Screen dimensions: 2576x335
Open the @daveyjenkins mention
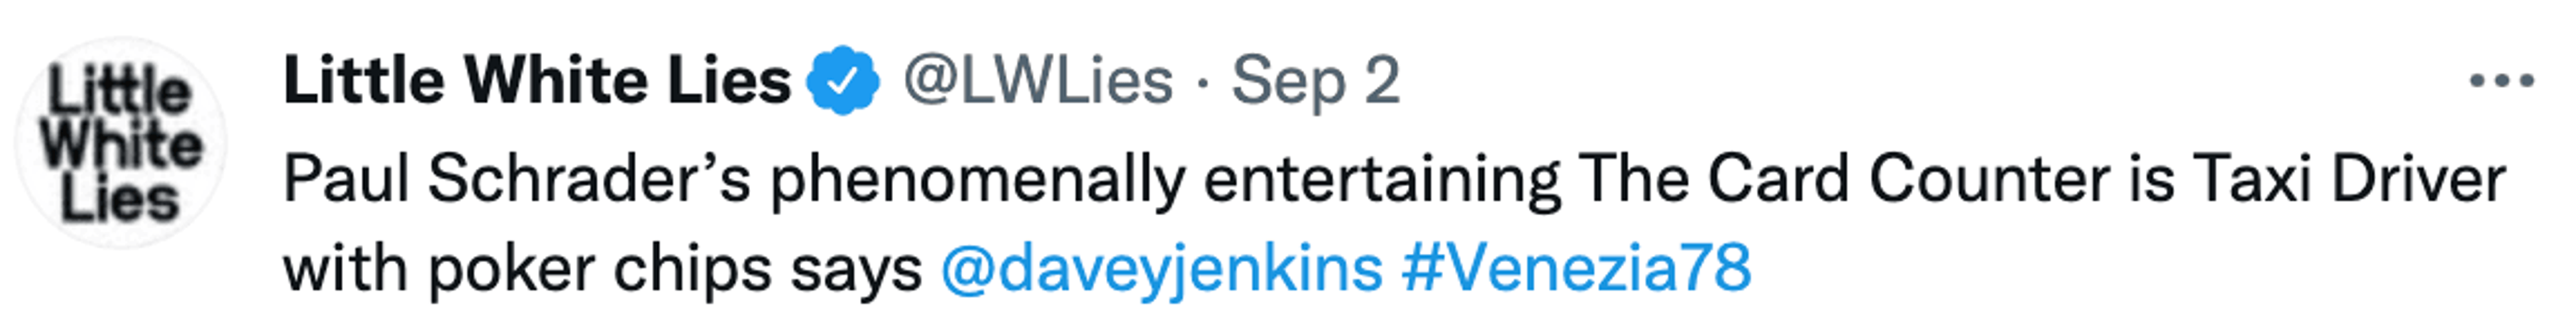pyautogui.click(x=1161, y=268)
